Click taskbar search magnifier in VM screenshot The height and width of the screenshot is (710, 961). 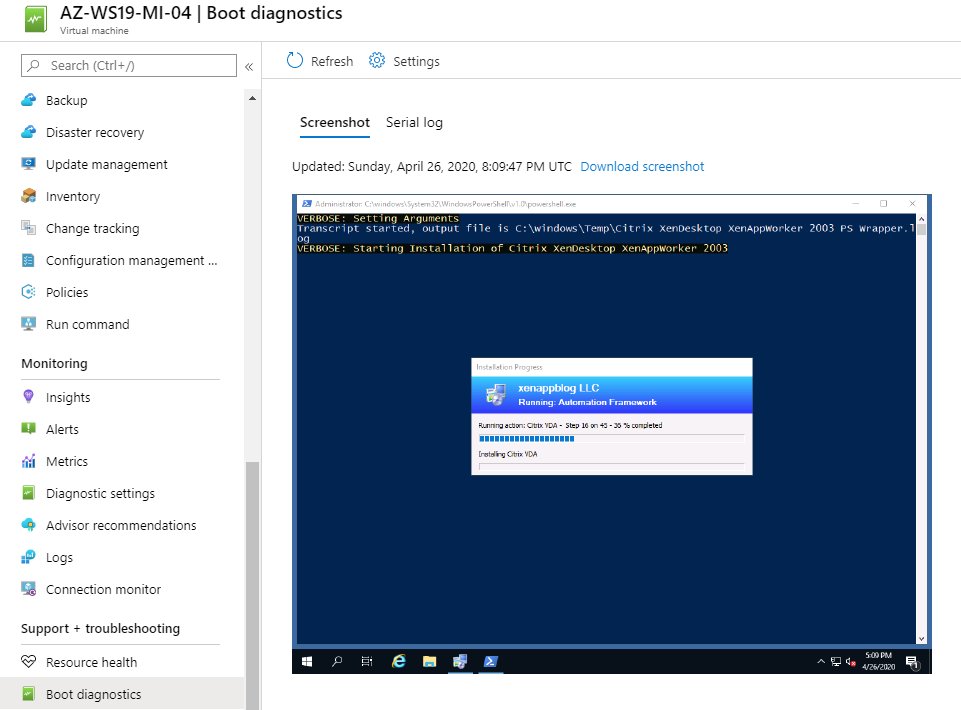336,662
